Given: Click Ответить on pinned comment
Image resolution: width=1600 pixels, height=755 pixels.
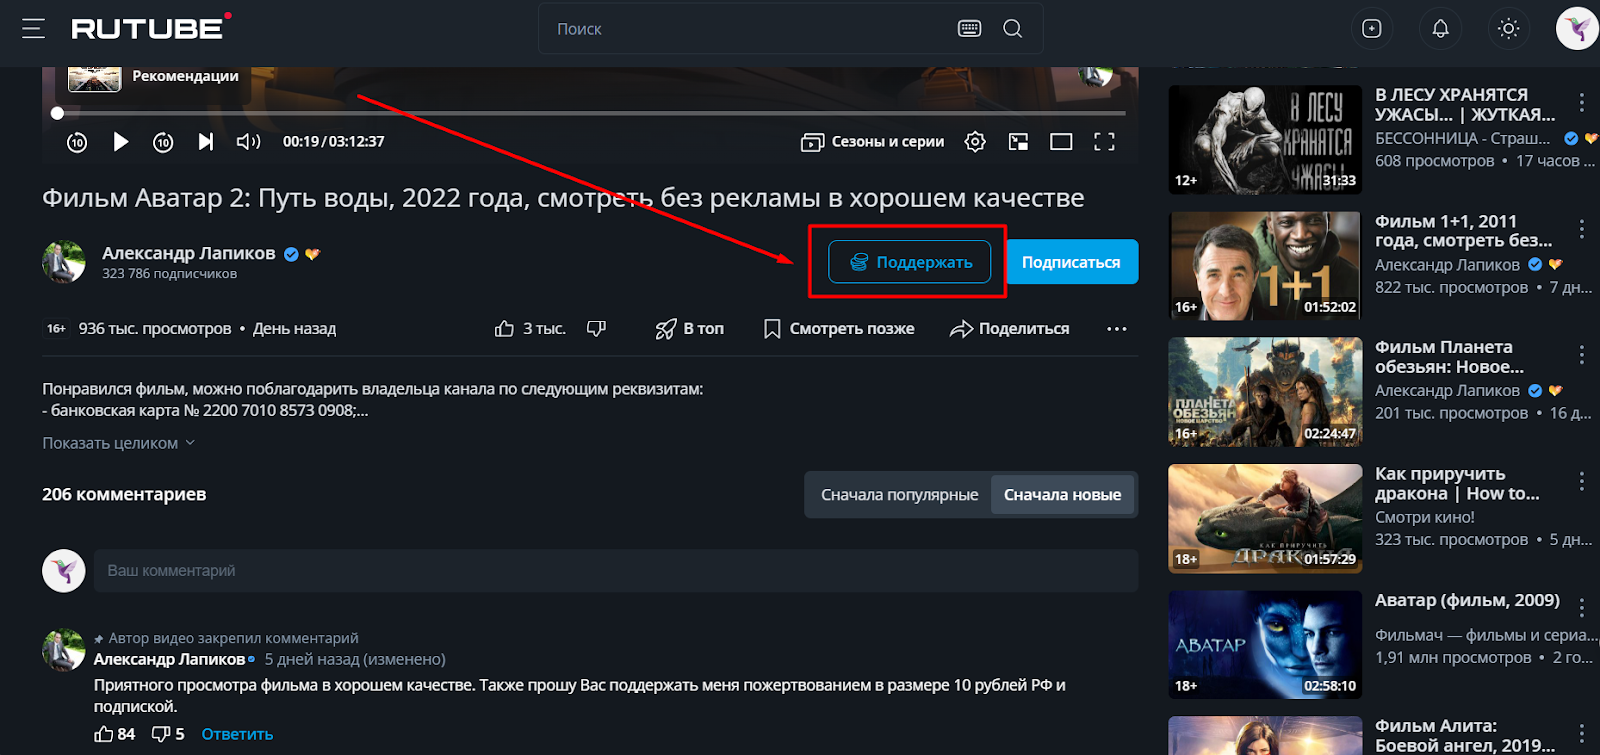Looking at the screenshot, I should point(237,734).
